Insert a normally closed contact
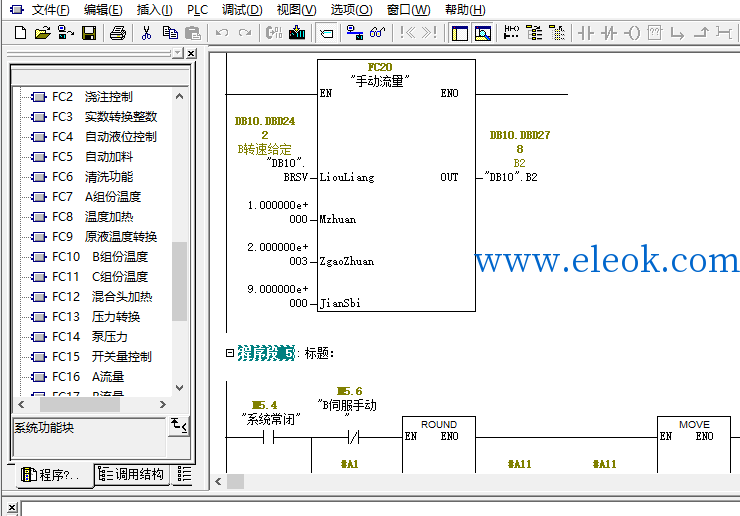The width and height of the screenshot is (740, 516). (609, 33)
